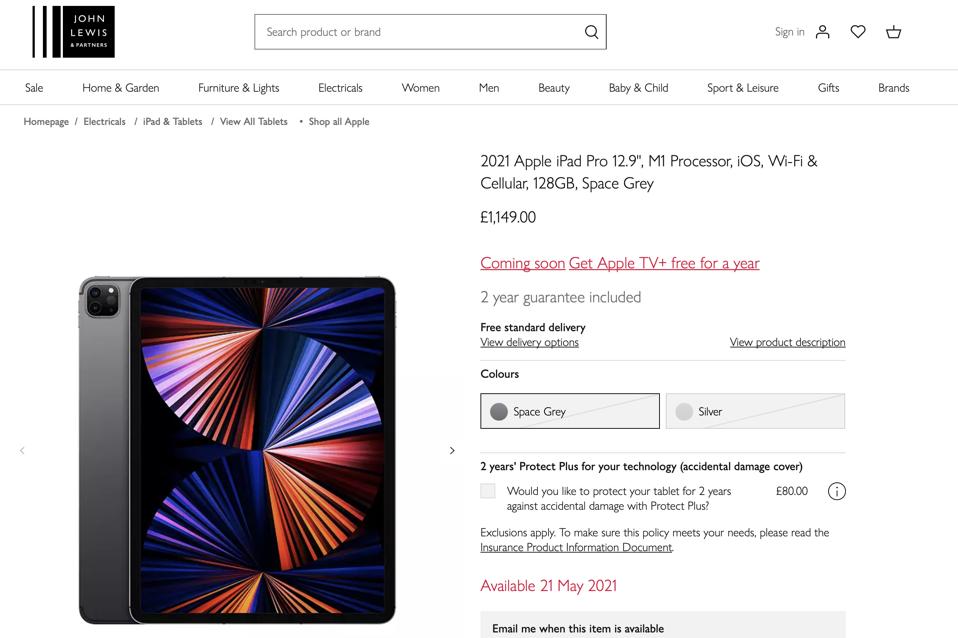958x638 pixels.
Task: Open the account profile icon
Action: [x=823, y=32]
